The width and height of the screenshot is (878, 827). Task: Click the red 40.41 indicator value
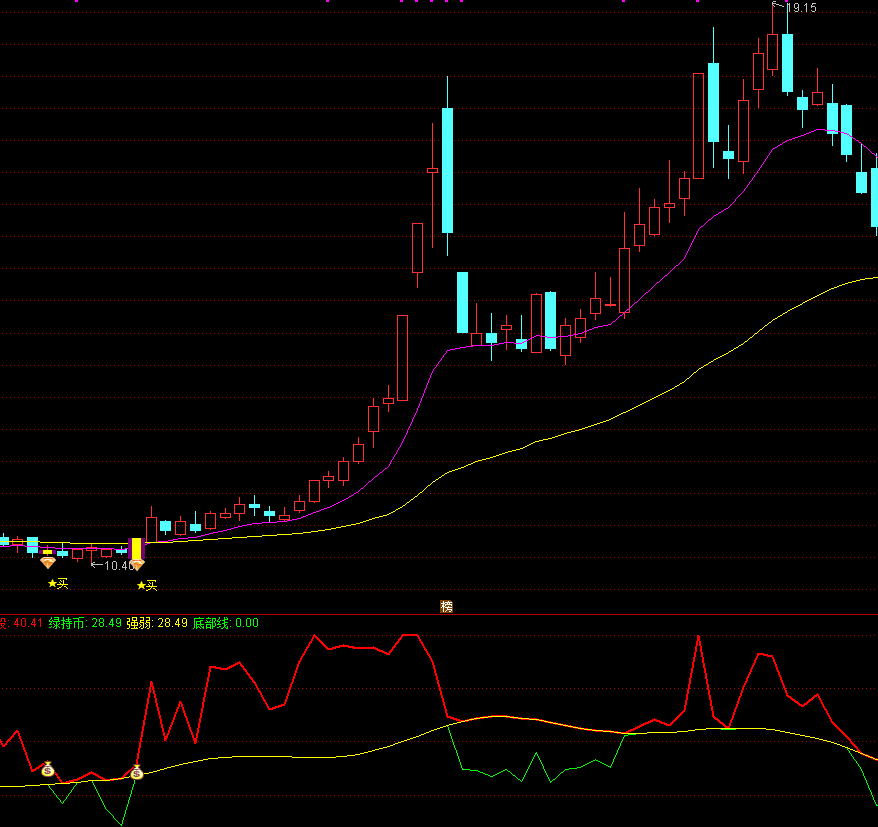click(x=27, y=623)
